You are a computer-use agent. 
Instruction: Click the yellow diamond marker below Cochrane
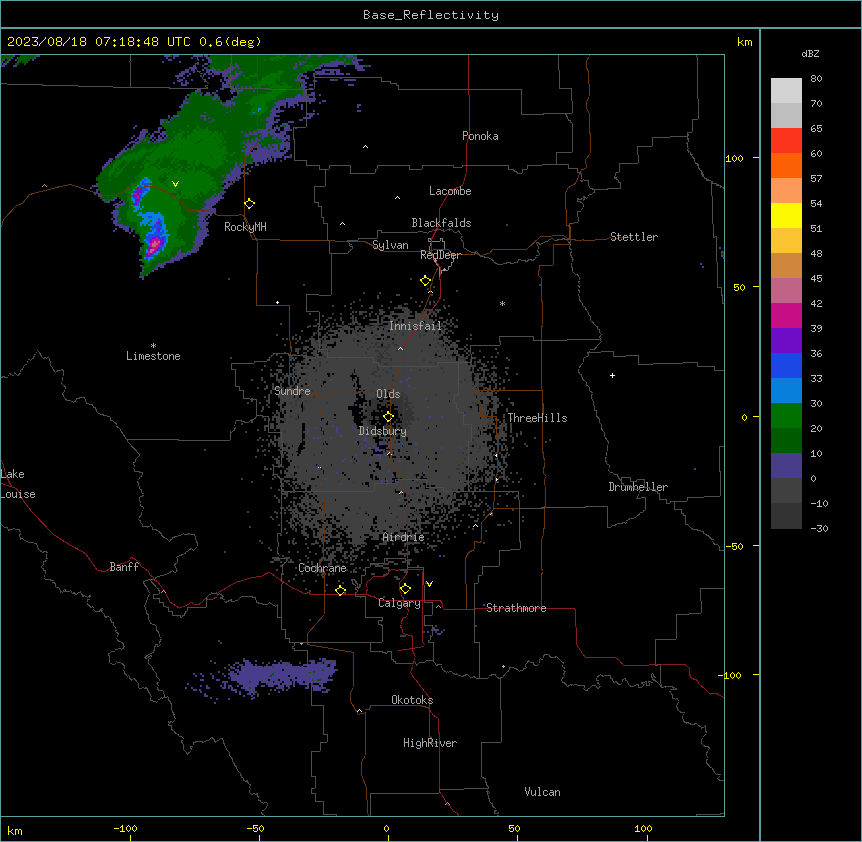340,590
